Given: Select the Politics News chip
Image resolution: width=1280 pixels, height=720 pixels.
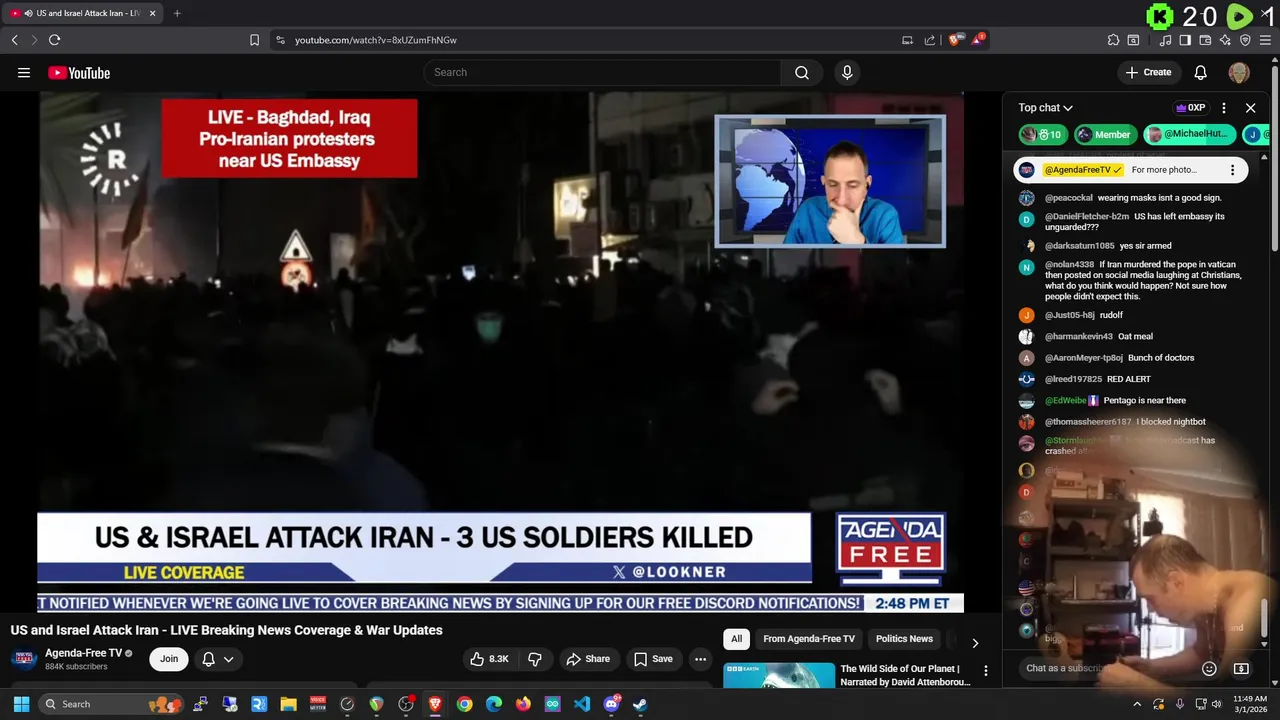Looking at the screenshot, I should [904, 639].
